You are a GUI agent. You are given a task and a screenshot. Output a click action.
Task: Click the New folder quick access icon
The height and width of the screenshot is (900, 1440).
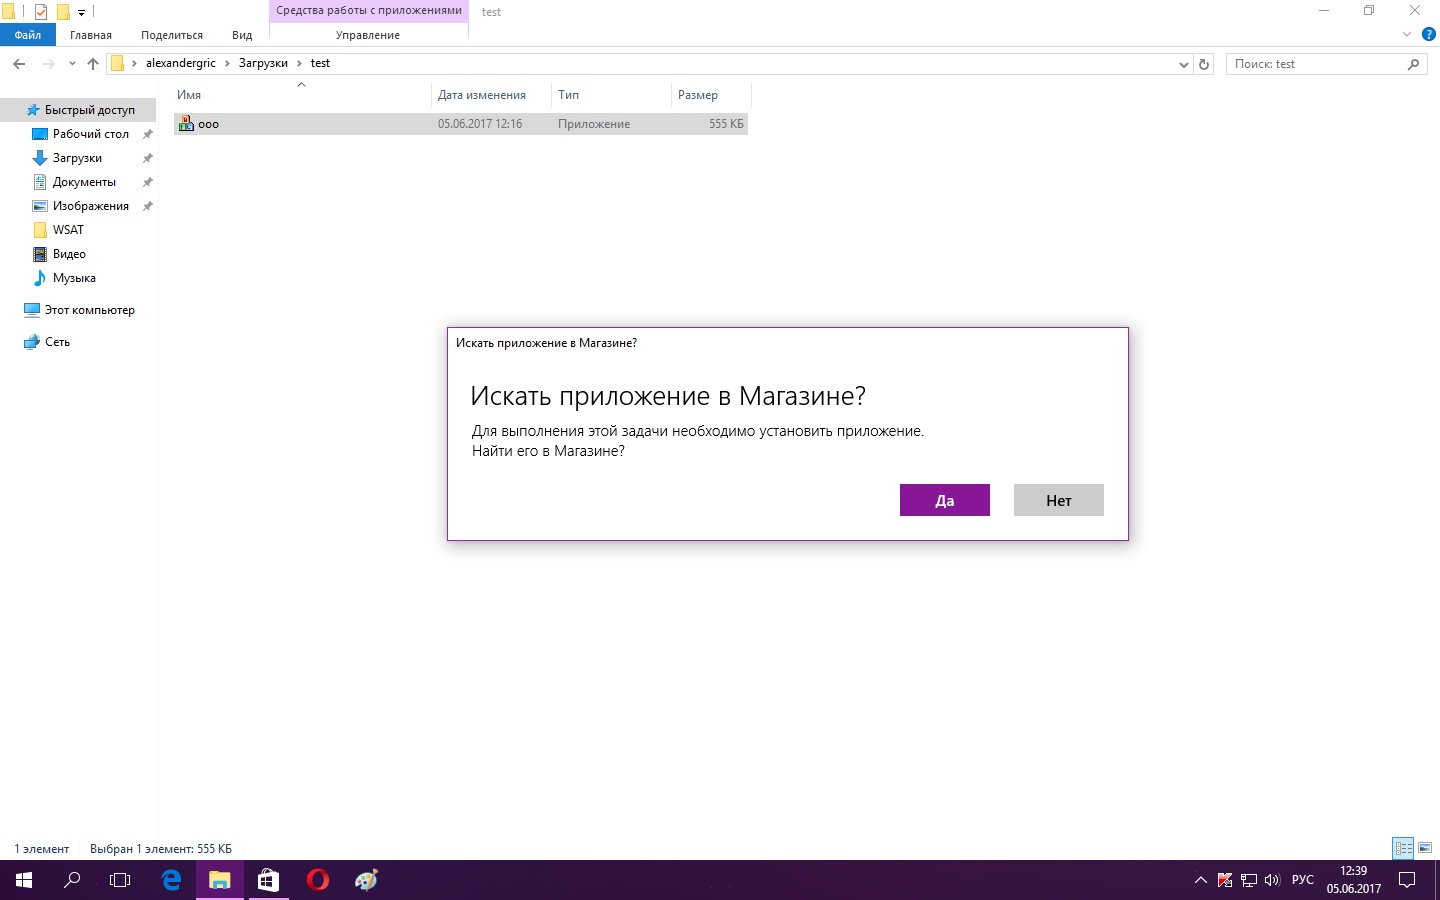[63, 12]
